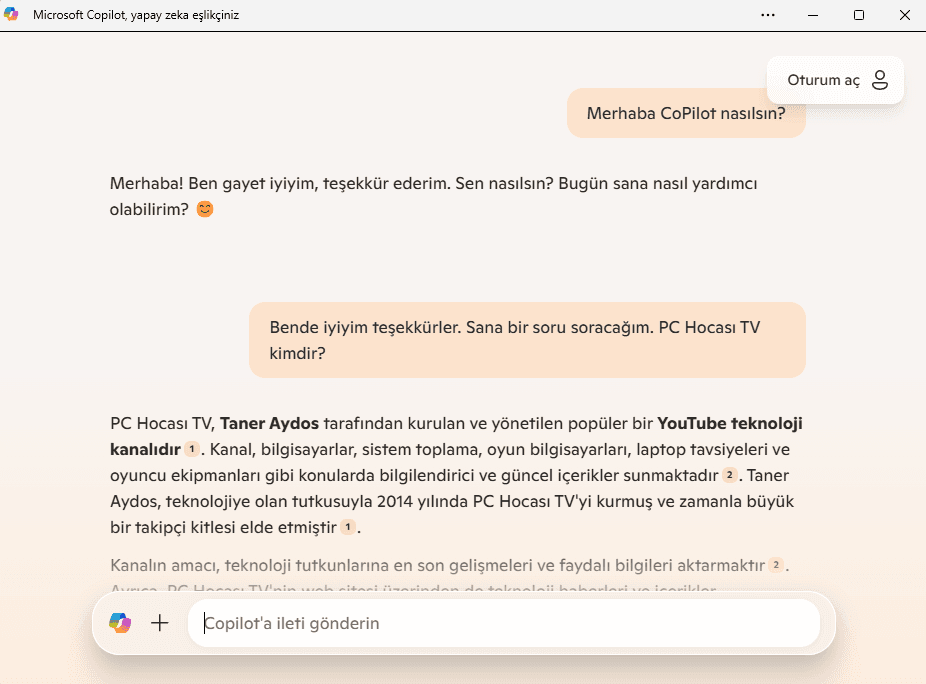Click citation badge 1 after "elde etmiştir"
Viewport: 926px width, 684px height.
pos(348,526)
